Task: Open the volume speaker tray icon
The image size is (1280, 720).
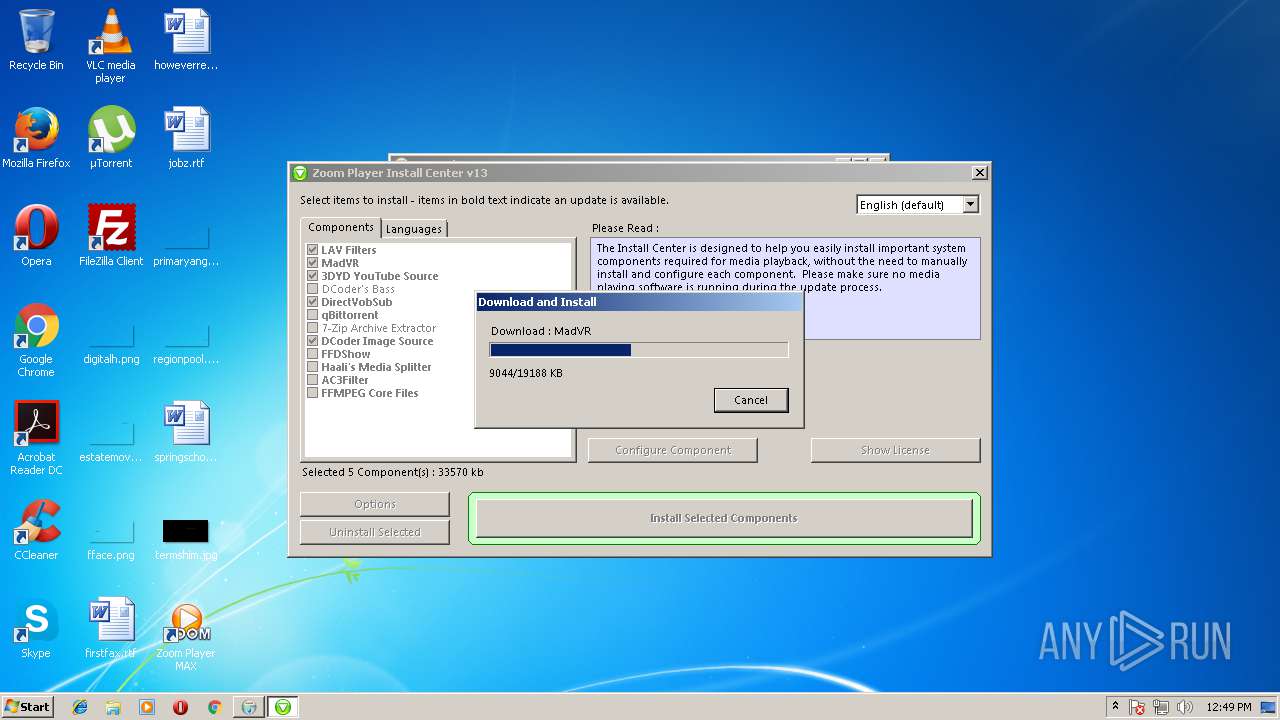Action: tap(1185, 707)
